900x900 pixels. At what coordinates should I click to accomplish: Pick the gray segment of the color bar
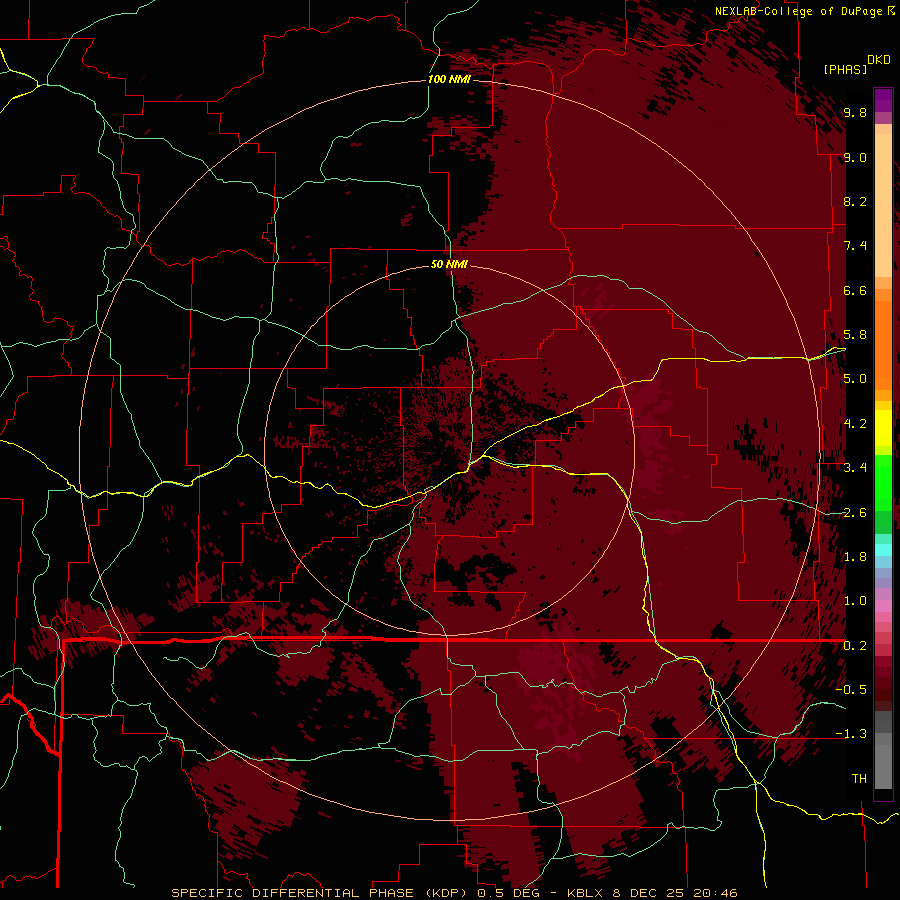tap(883, 751)
